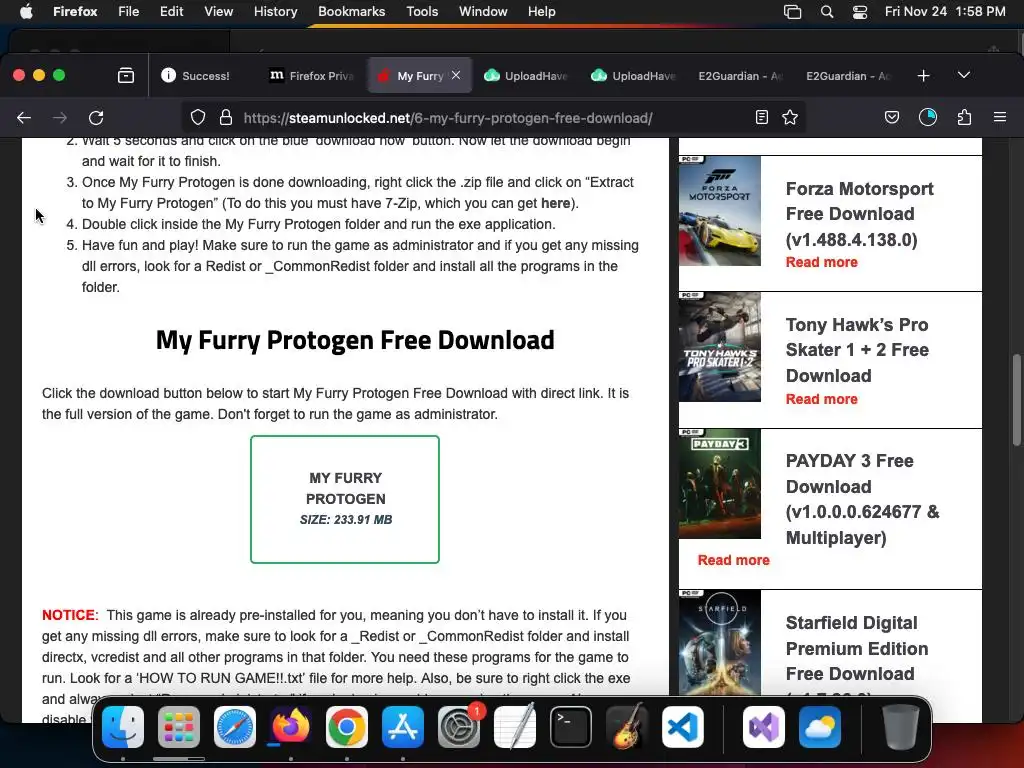Open Starfield Digital Premium Edition link
The image size is (1024, 768).
pyautogui.click(x=857, y=648)
